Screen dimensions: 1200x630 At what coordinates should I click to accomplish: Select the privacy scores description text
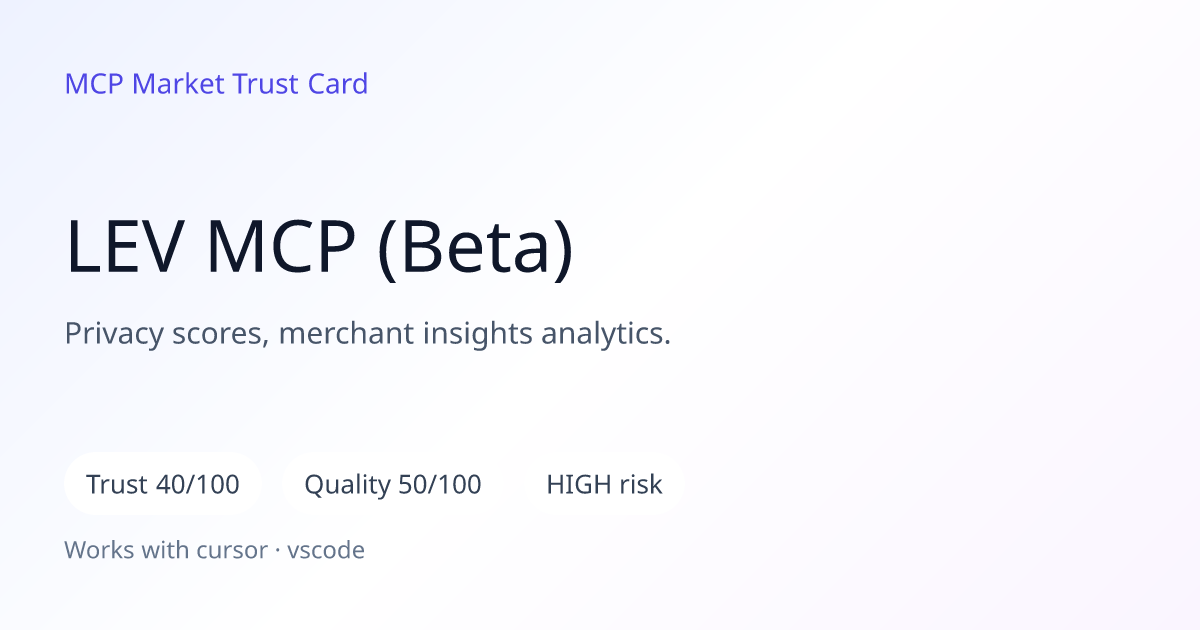tap(368, 333)
